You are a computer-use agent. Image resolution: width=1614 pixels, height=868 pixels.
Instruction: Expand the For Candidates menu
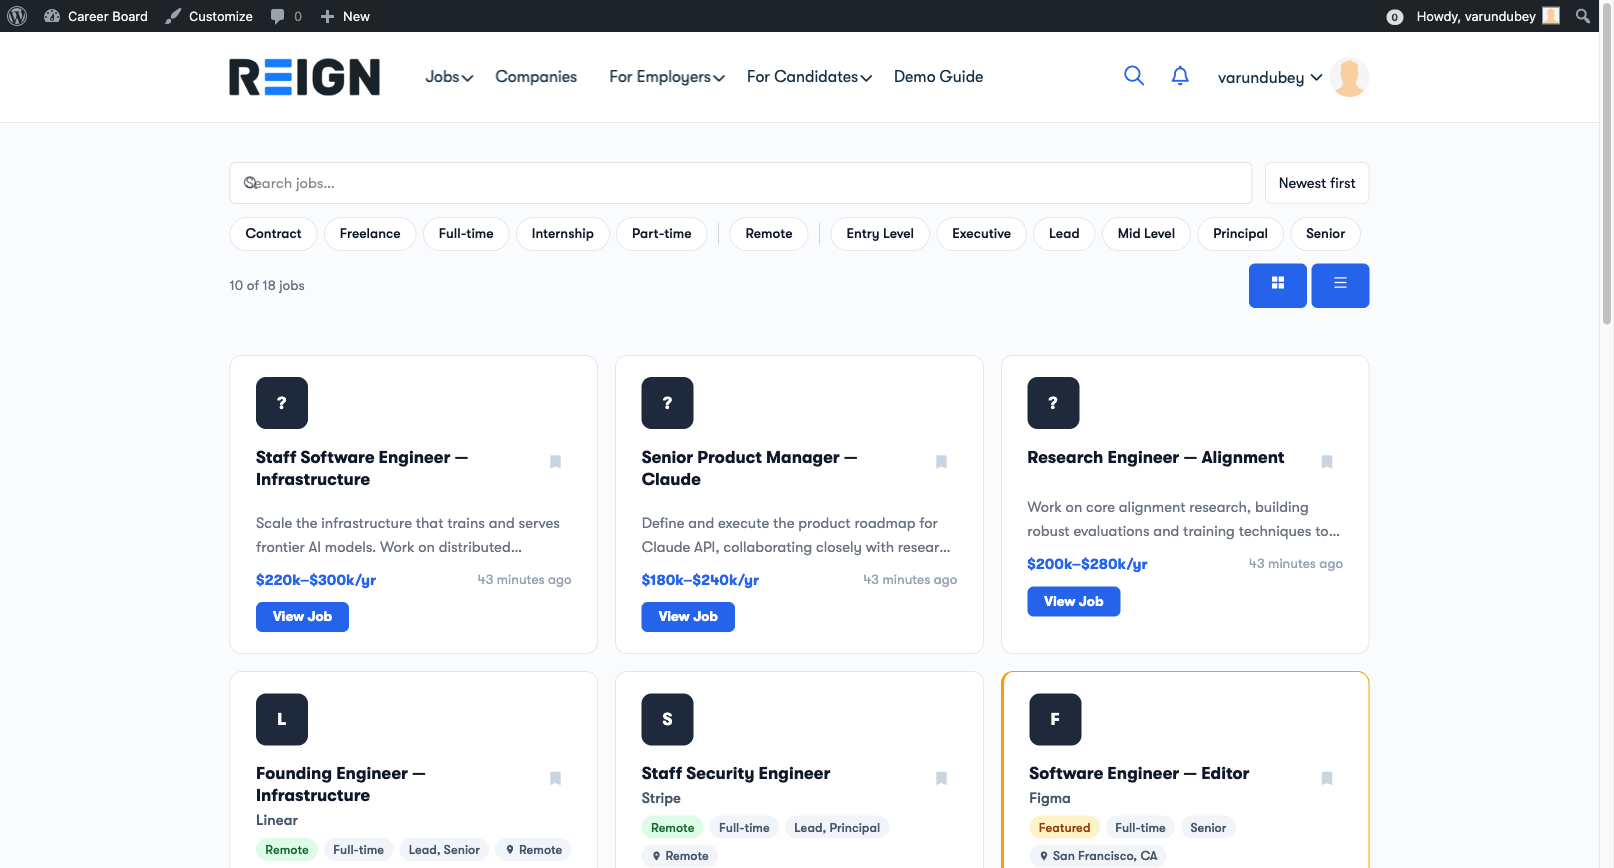tap(809, 77)
